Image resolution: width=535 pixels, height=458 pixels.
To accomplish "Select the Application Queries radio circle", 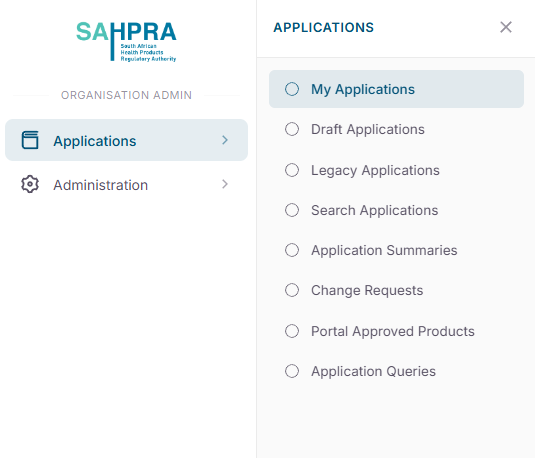I will (x=292, y=371).
